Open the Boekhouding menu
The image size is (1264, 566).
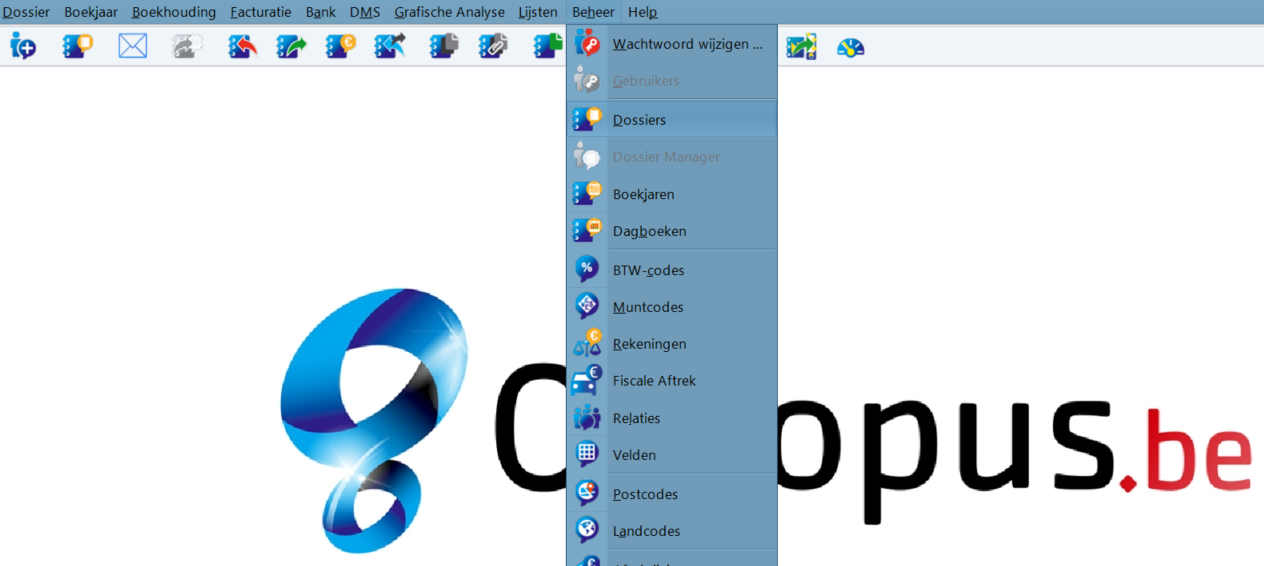(x=174, y=12)
